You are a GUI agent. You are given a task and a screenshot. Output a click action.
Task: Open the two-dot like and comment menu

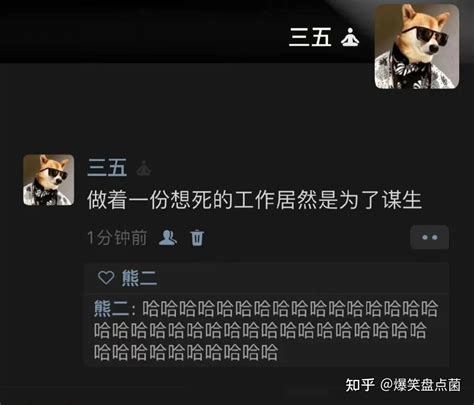tap(430, 237)
